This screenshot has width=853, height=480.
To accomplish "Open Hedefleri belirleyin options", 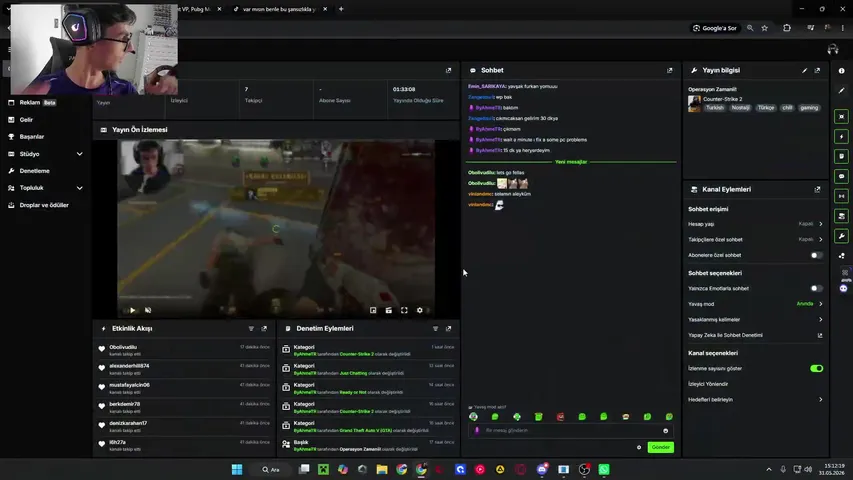I will (x=820, y=399).
